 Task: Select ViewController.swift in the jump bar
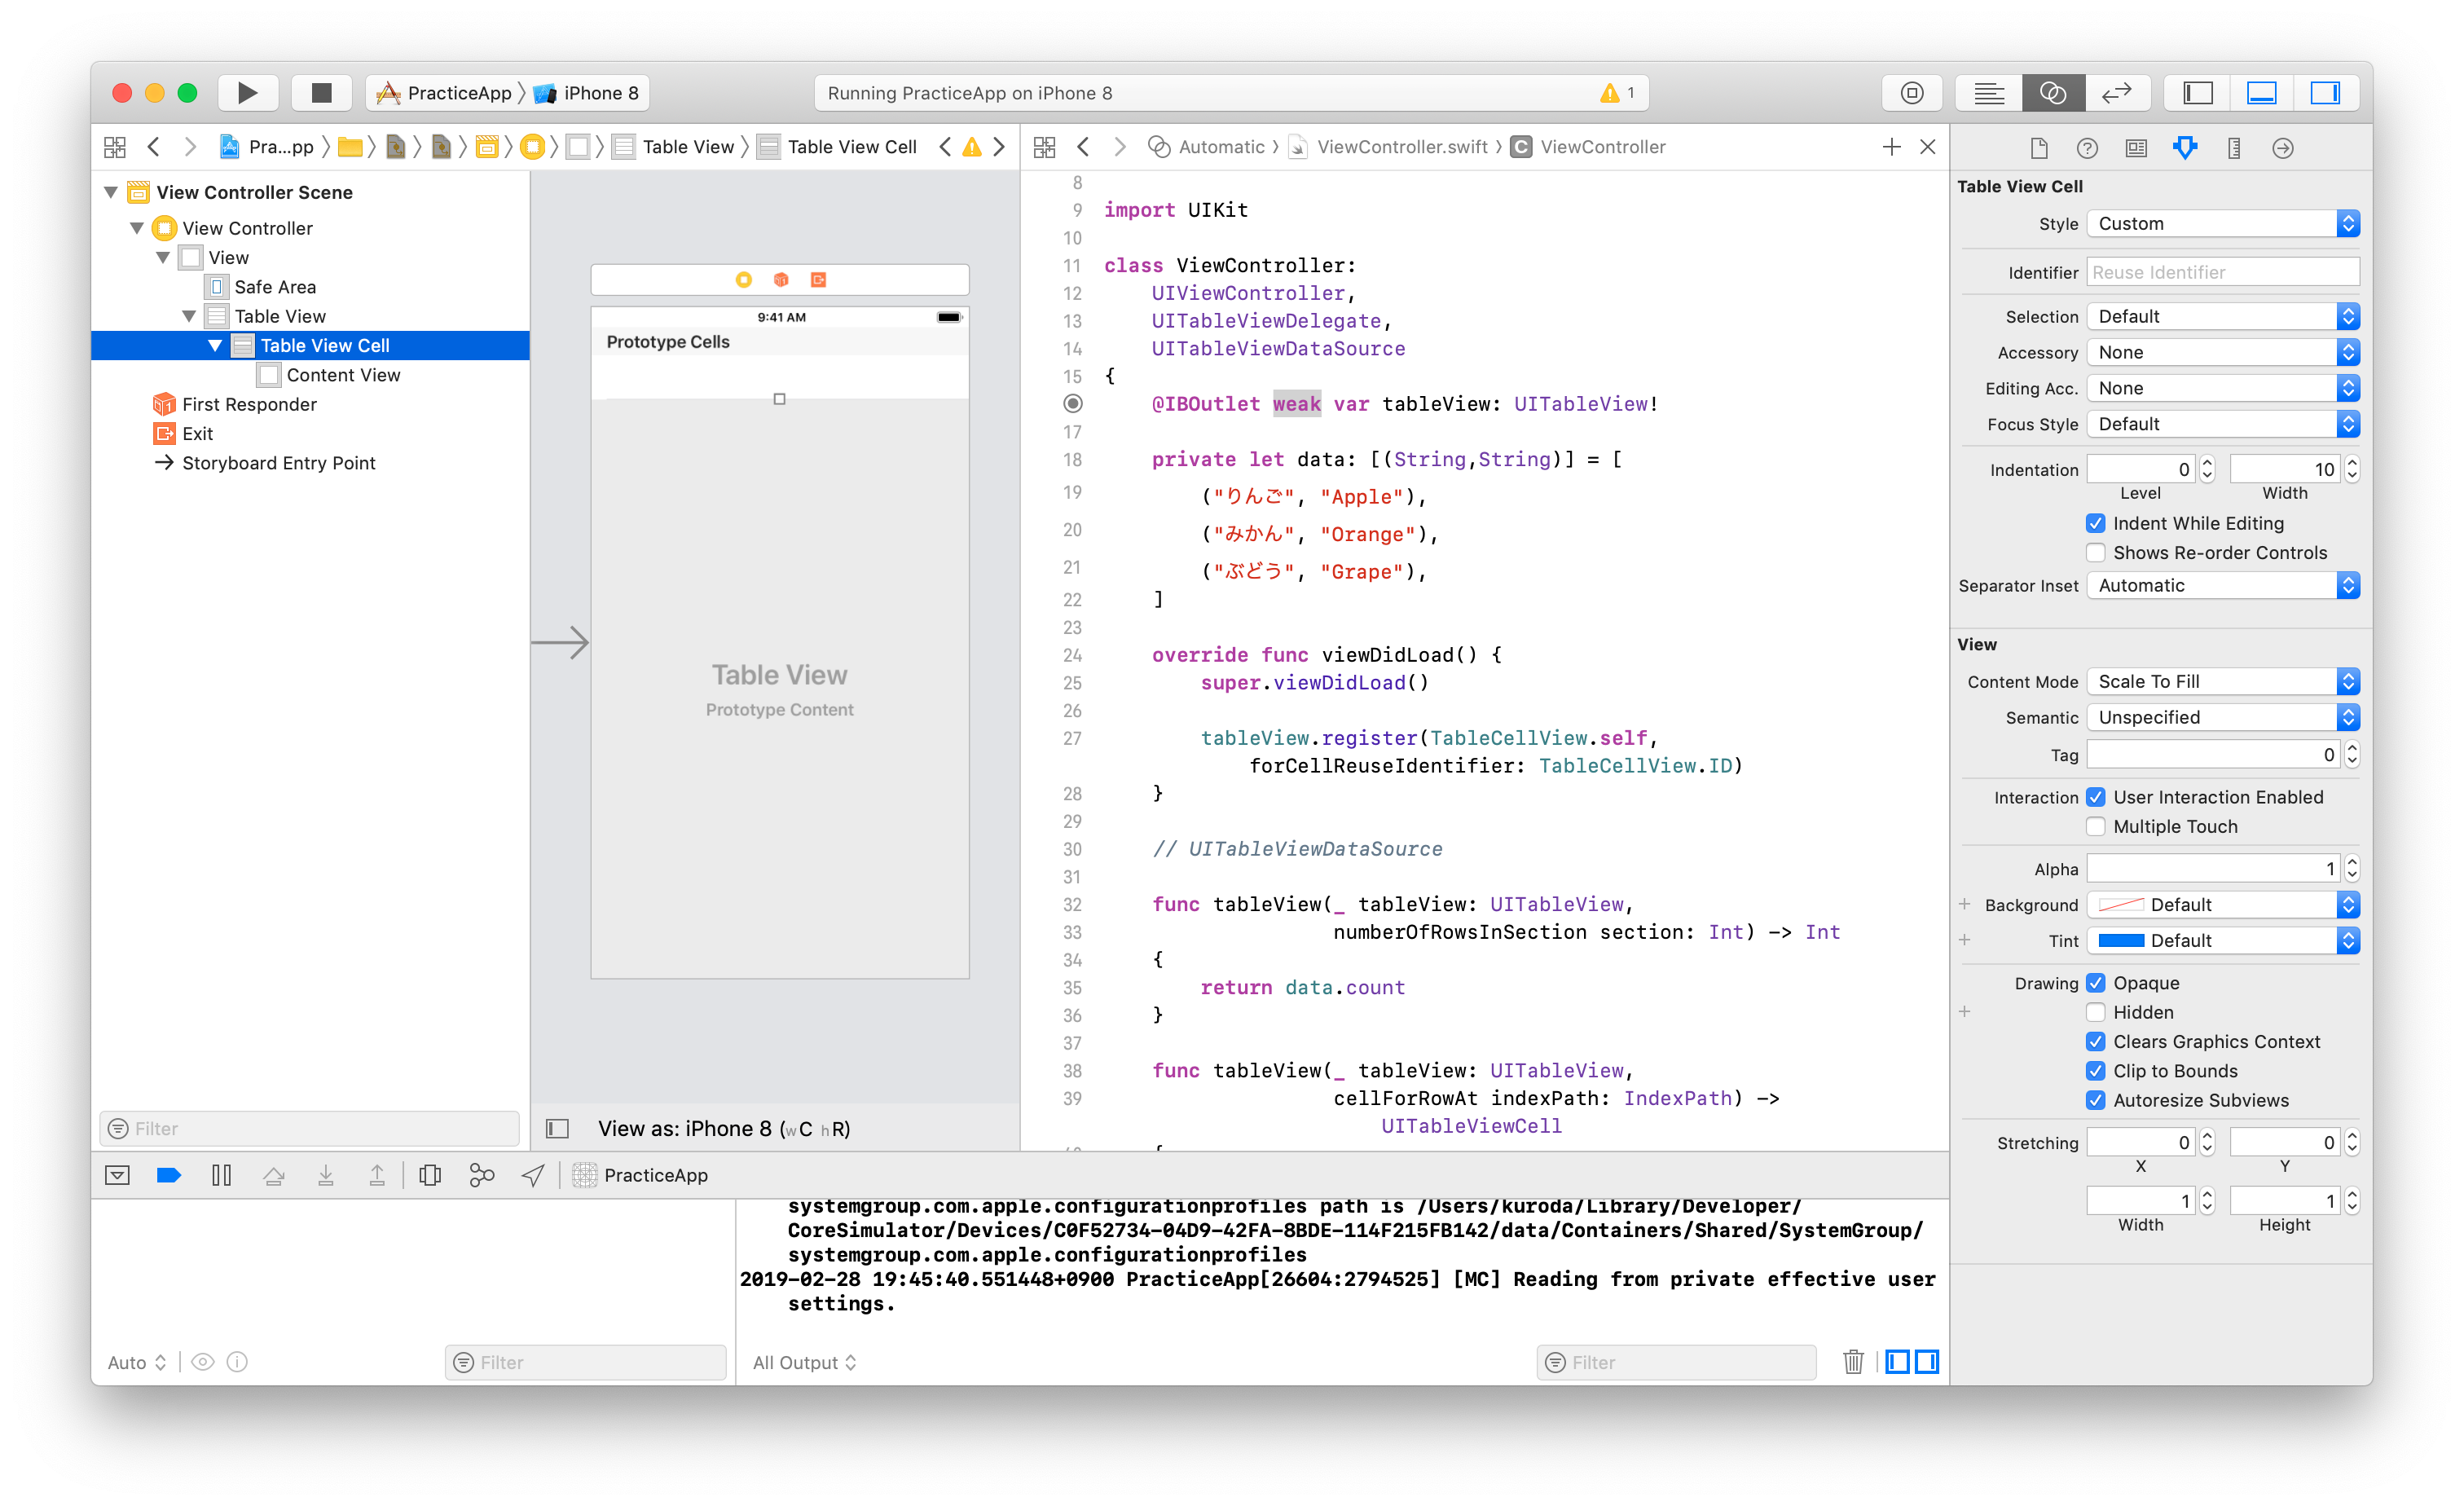1401,147
